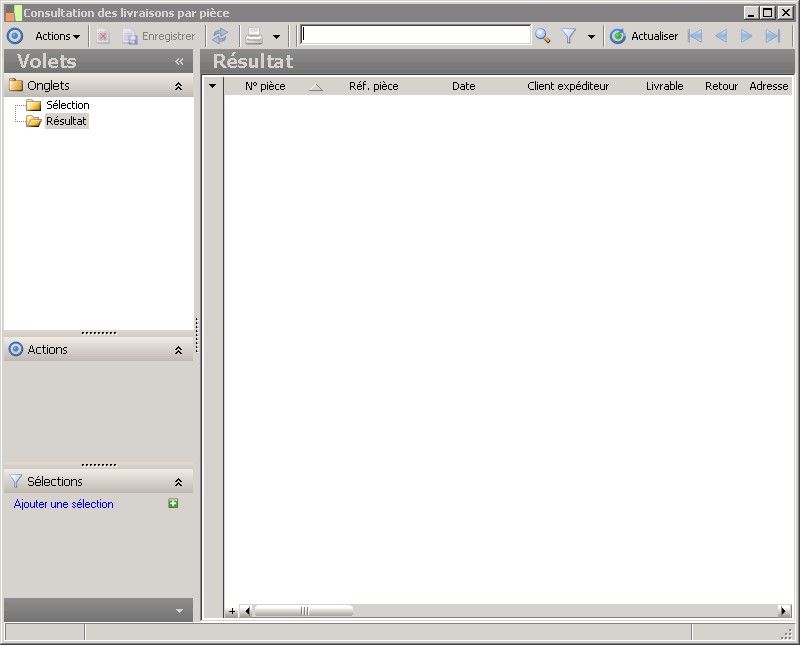
Task: Click the printer icon
Action: (254, 36)
